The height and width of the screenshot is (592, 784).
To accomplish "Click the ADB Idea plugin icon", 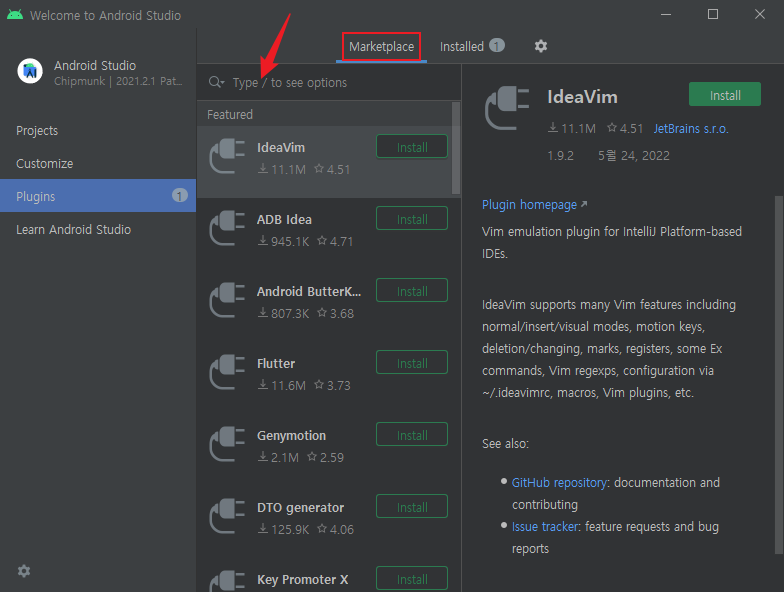I will click(227, 228).
